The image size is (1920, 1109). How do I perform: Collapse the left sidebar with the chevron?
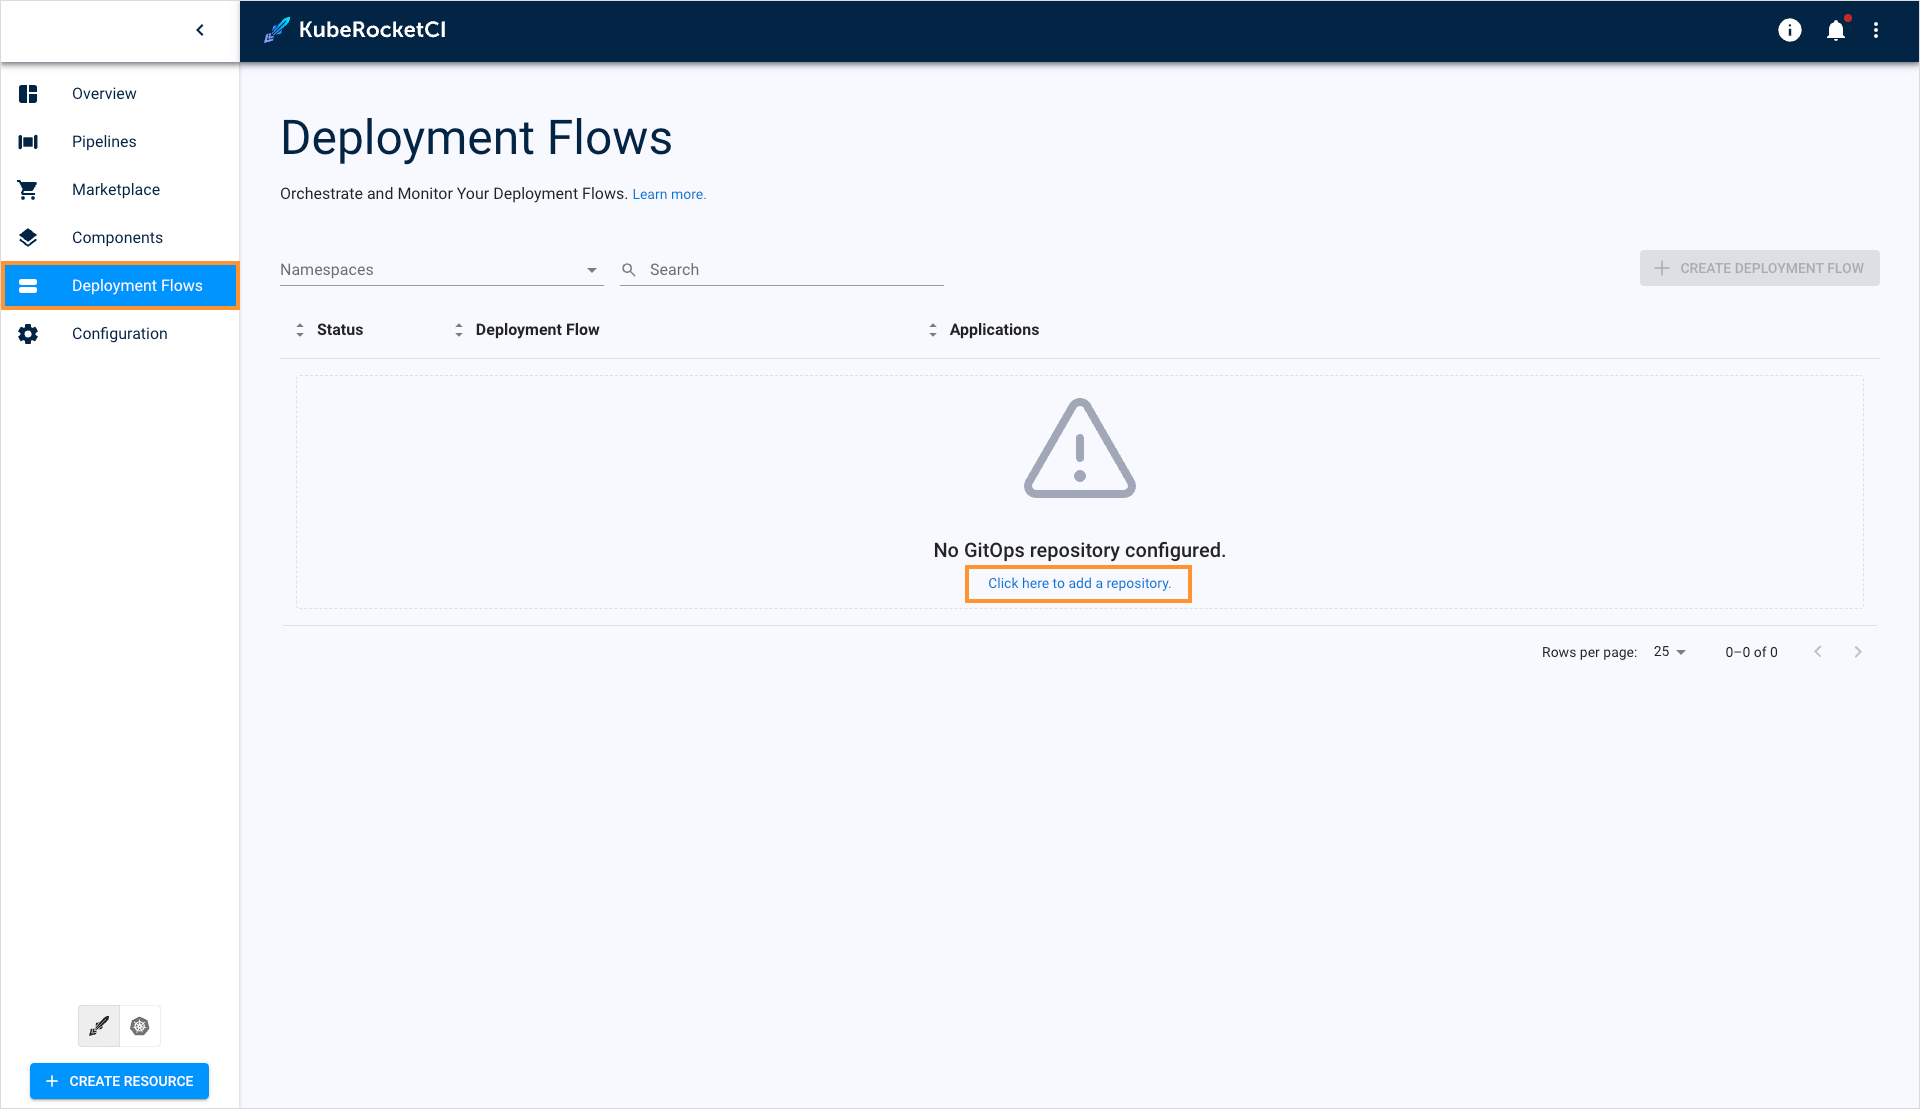199,30
